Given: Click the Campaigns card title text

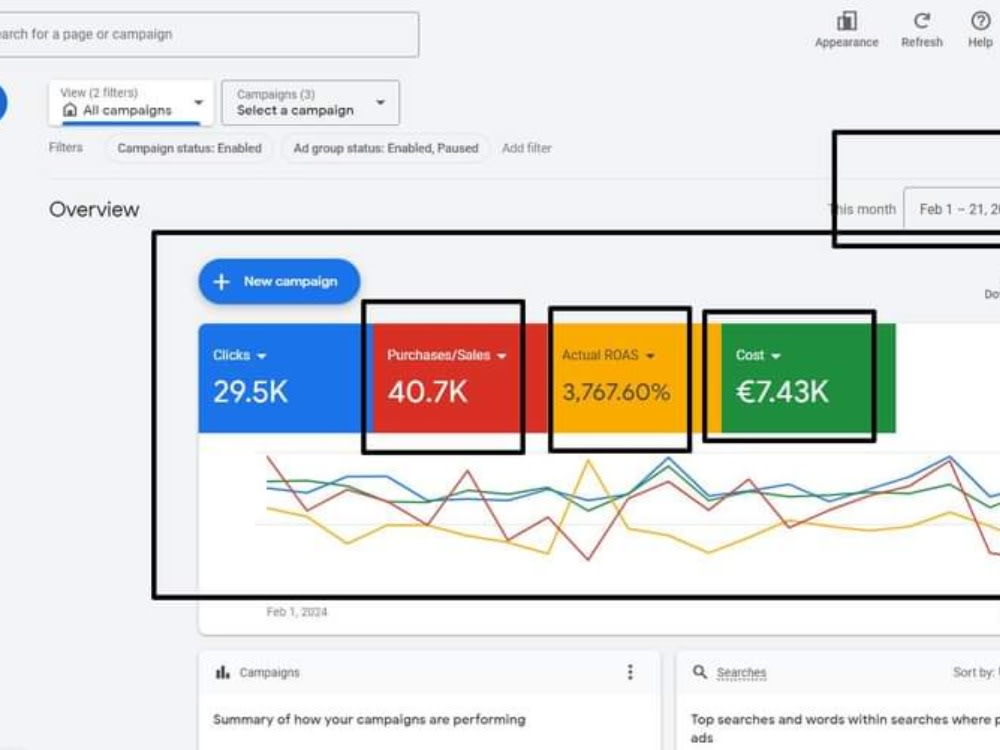Looking at the screenshot, I should click(x=269, y=673).
